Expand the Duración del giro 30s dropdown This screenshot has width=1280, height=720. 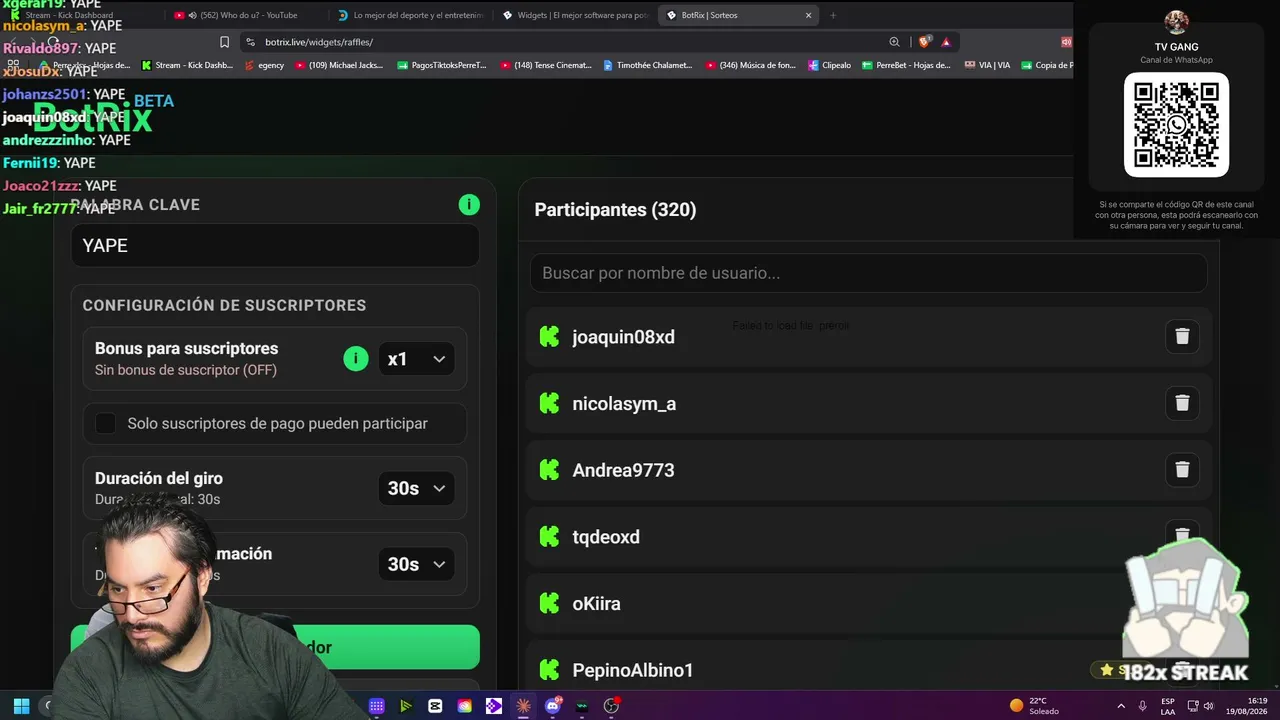[x=416, y=488]
